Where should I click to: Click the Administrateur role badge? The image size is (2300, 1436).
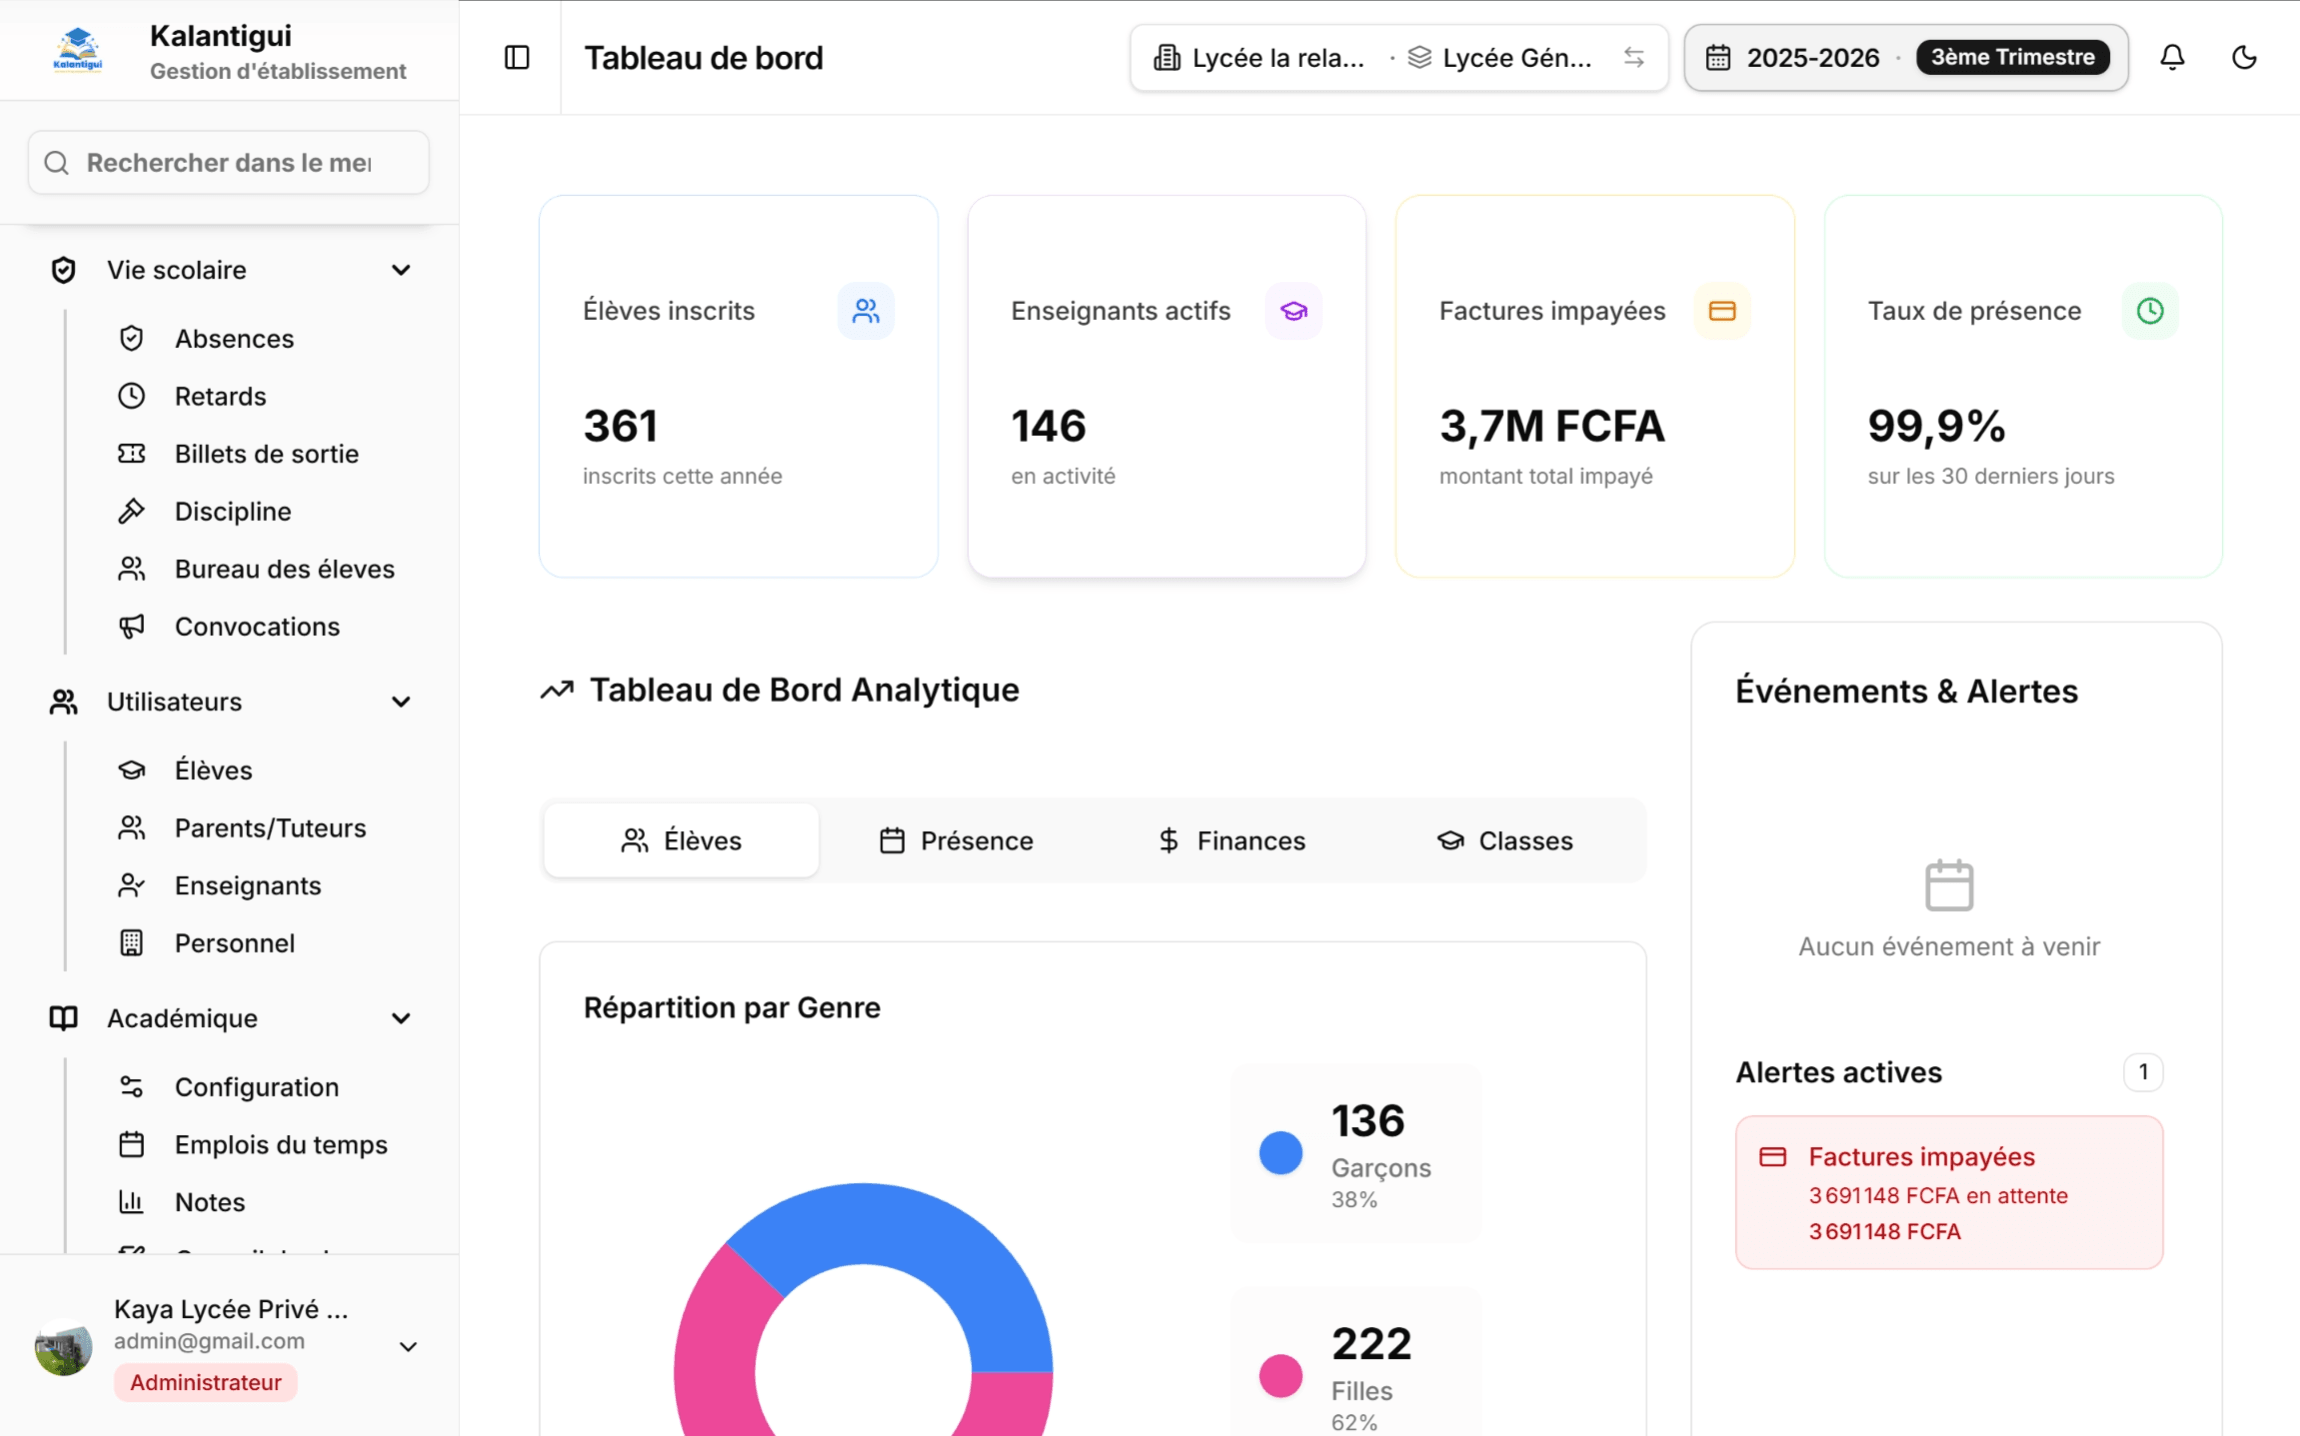point(205,1382)
